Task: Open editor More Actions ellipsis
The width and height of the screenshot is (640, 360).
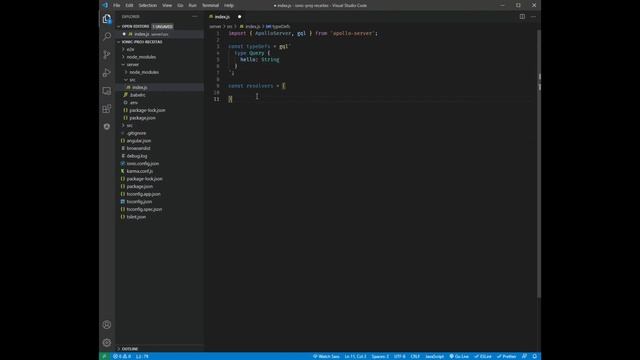Action: (x=533, y=17)
